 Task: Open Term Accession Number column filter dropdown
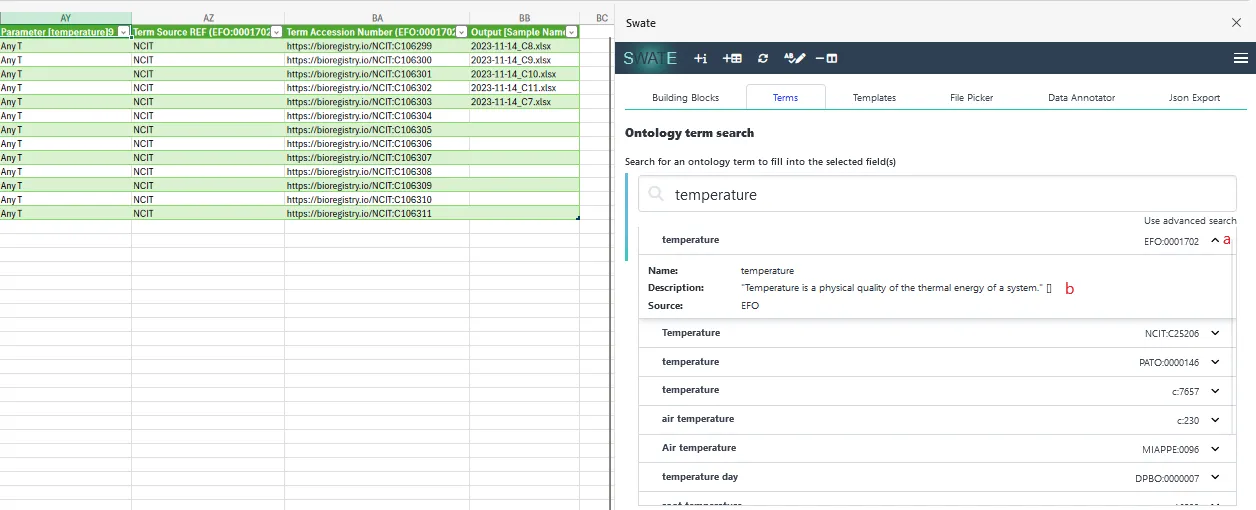[461, 32]
